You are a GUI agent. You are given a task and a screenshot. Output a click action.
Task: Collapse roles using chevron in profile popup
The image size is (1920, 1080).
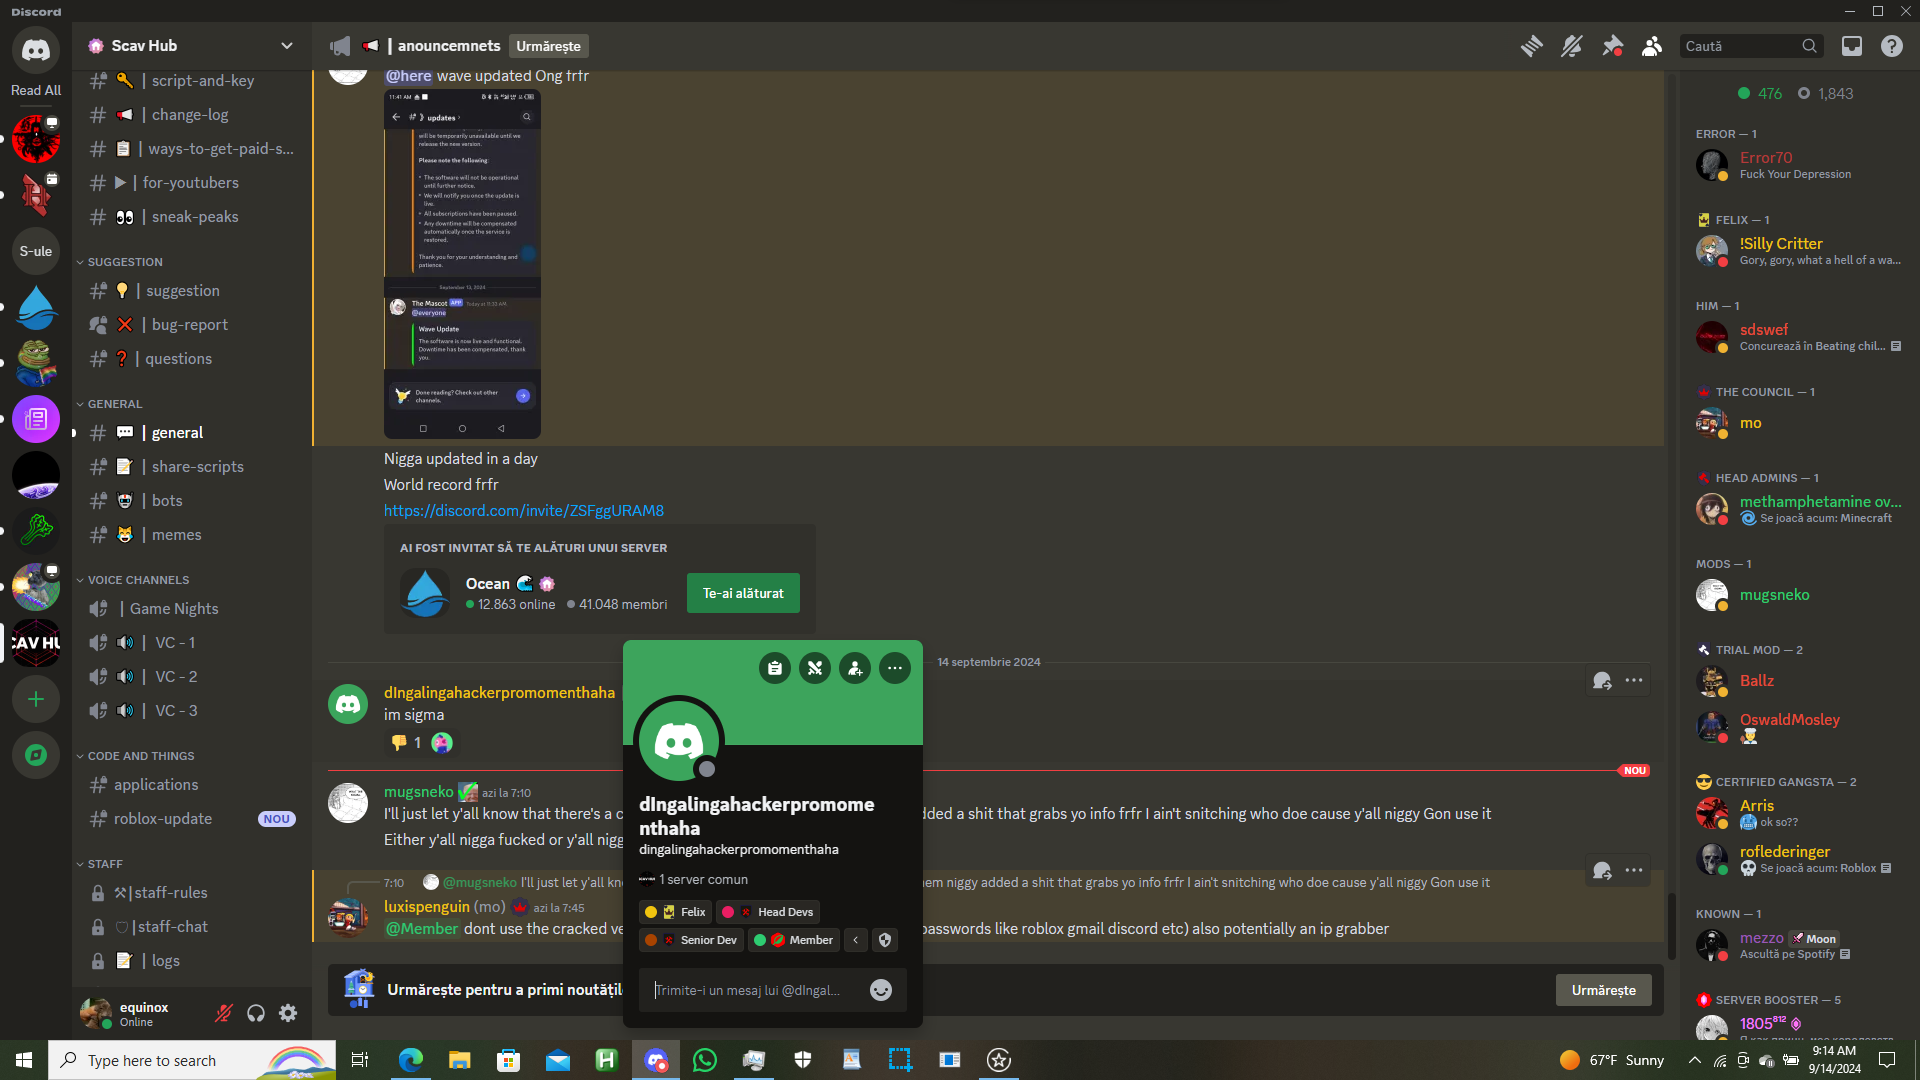856,940
